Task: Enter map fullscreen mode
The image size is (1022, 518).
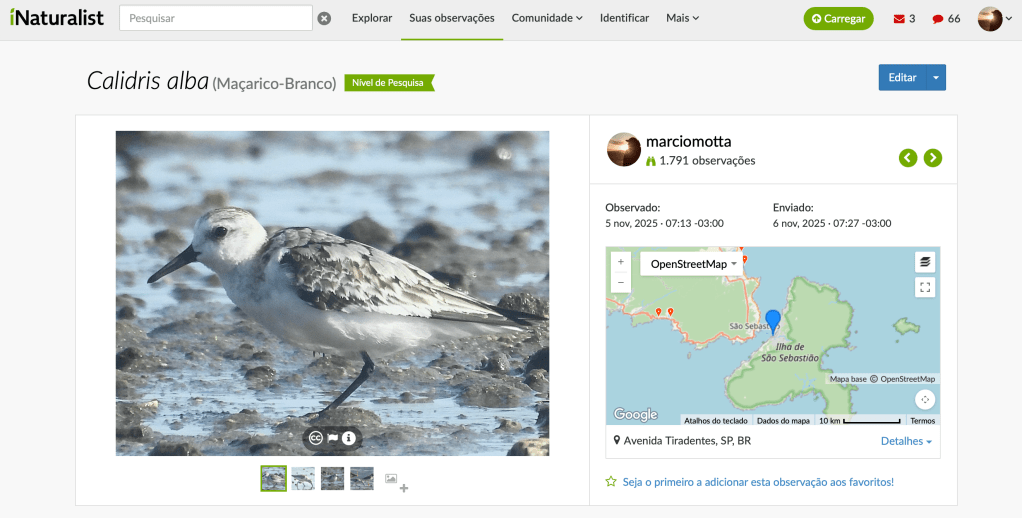Action: coord(925,288)
